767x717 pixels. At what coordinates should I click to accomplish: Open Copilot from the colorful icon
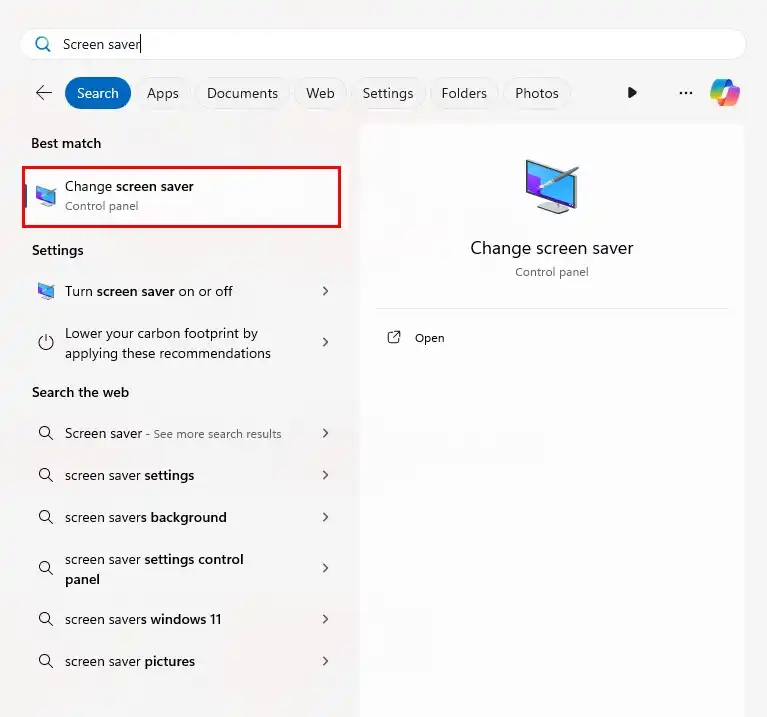click(x=725, y=92)
